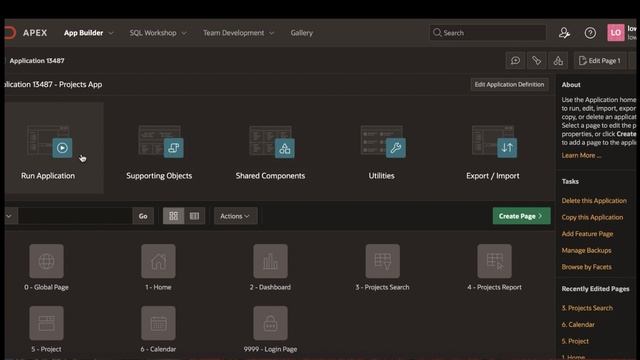Click the Run Application icon
Viewport: 640px width, 360px height.
point(62,147)
